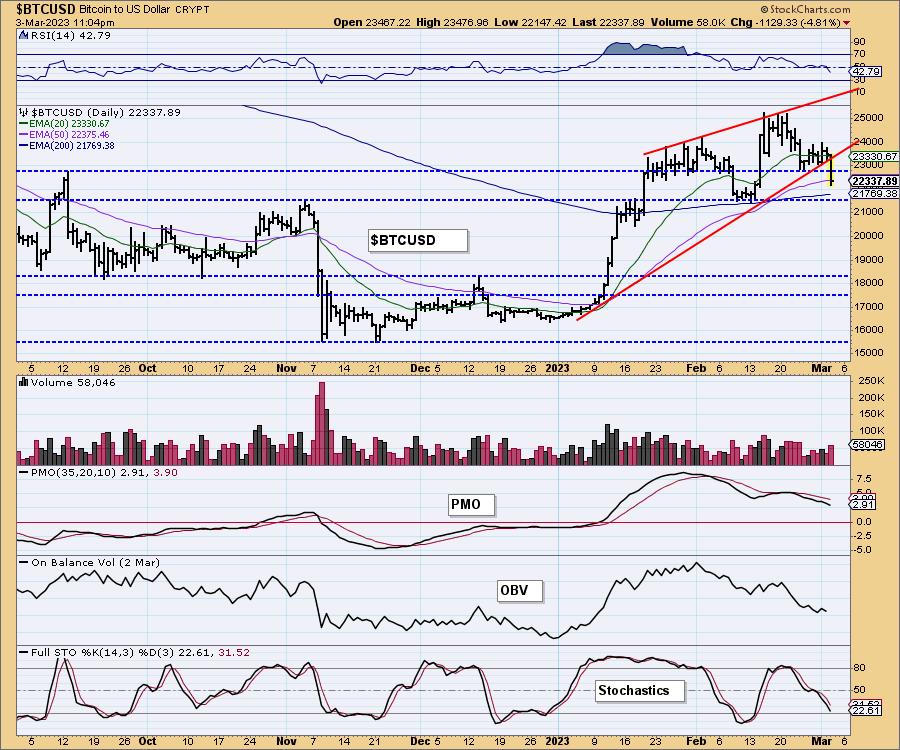Click the On Balance Vol (2 Mar) label
The width and height of the screenshot is (900, 750).
tap(95, 562)
